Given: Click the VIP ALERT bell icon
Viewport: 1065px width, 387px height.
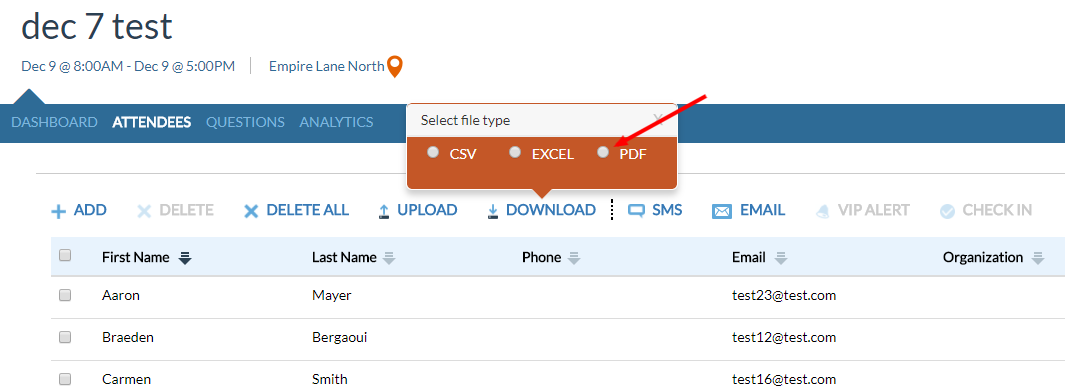Looking at the screenshot, I should tap(823, 211).
